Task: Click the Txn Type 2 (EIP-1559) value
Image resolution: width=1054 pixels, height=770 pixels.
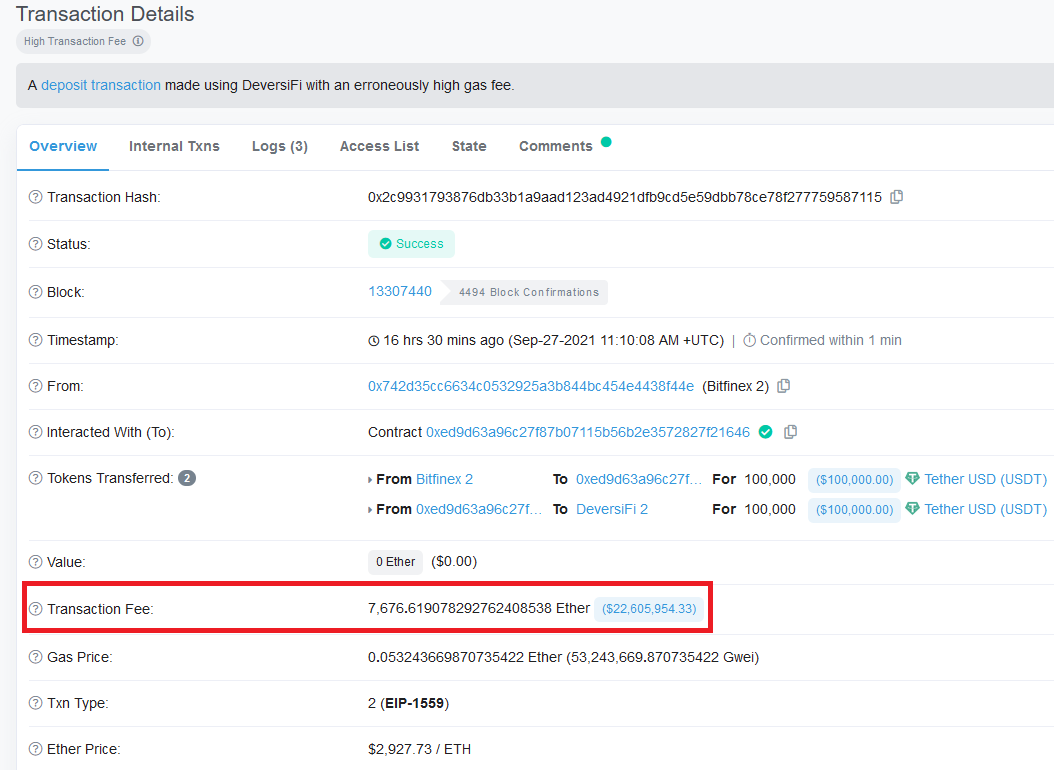Action: click(408, 703)
